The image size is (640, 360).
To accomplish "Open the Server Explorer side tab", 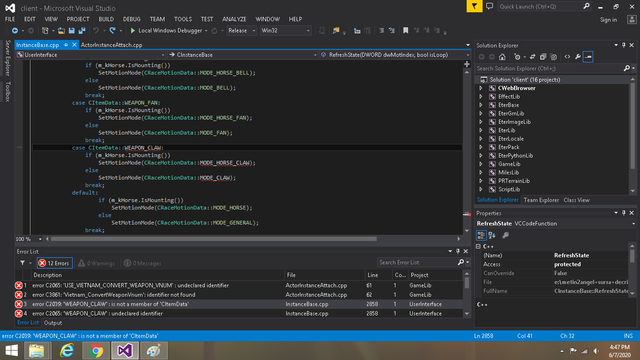I will pos(7,58).
